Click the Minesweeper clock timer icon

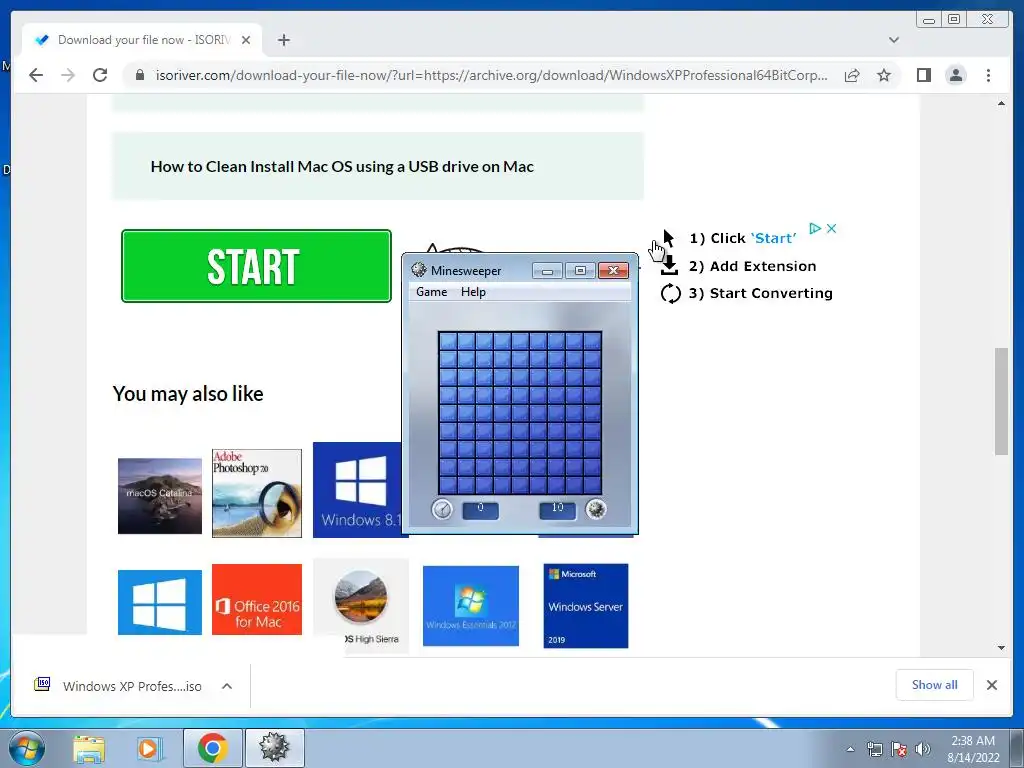coord(442,509)
